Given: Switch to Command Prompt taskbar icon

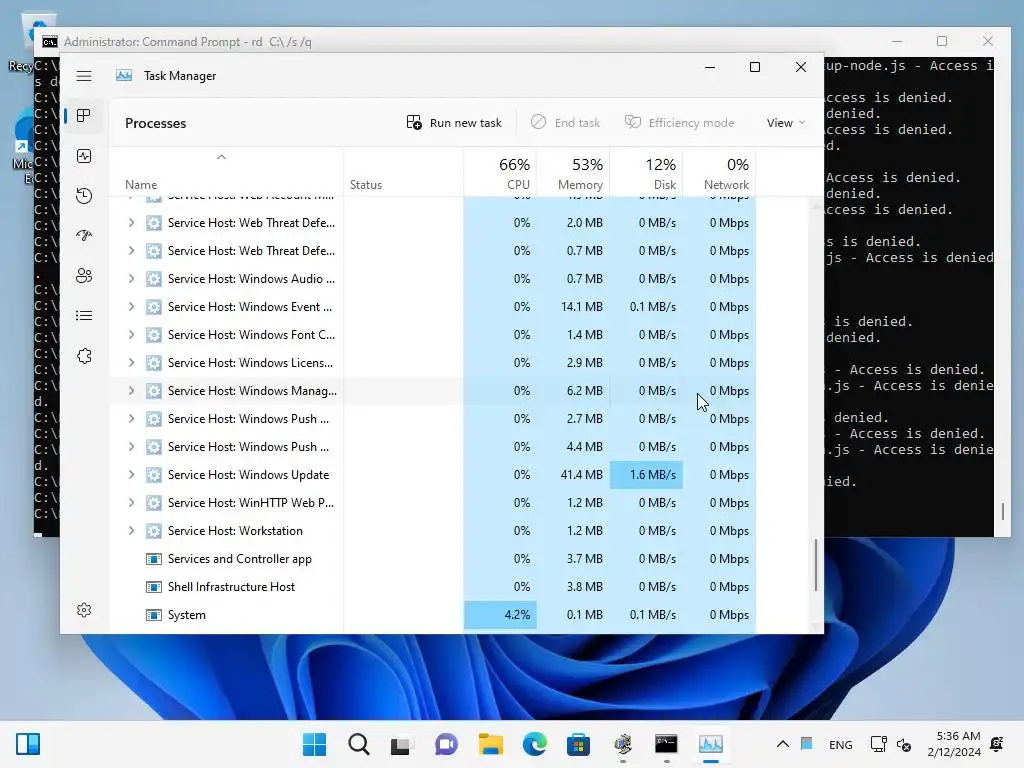Looking at the screenshot, I should click(x=667, y=744).
